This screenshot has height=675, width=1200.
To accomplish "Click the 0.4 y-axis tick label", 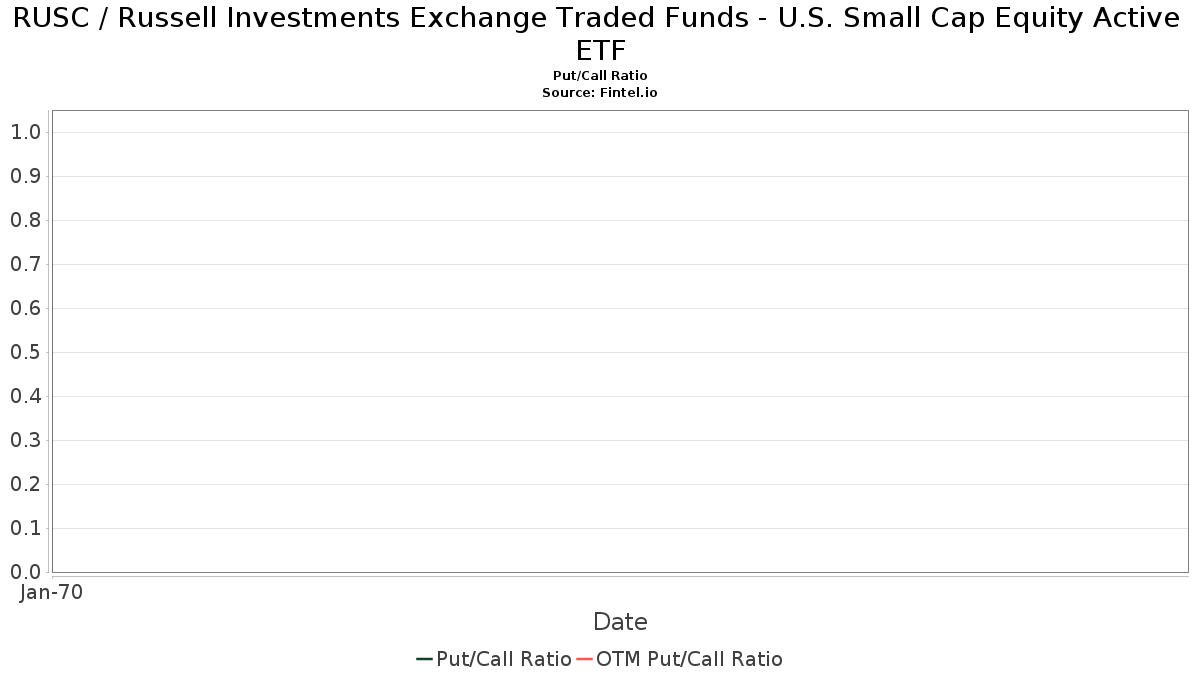I will [25, 396].
